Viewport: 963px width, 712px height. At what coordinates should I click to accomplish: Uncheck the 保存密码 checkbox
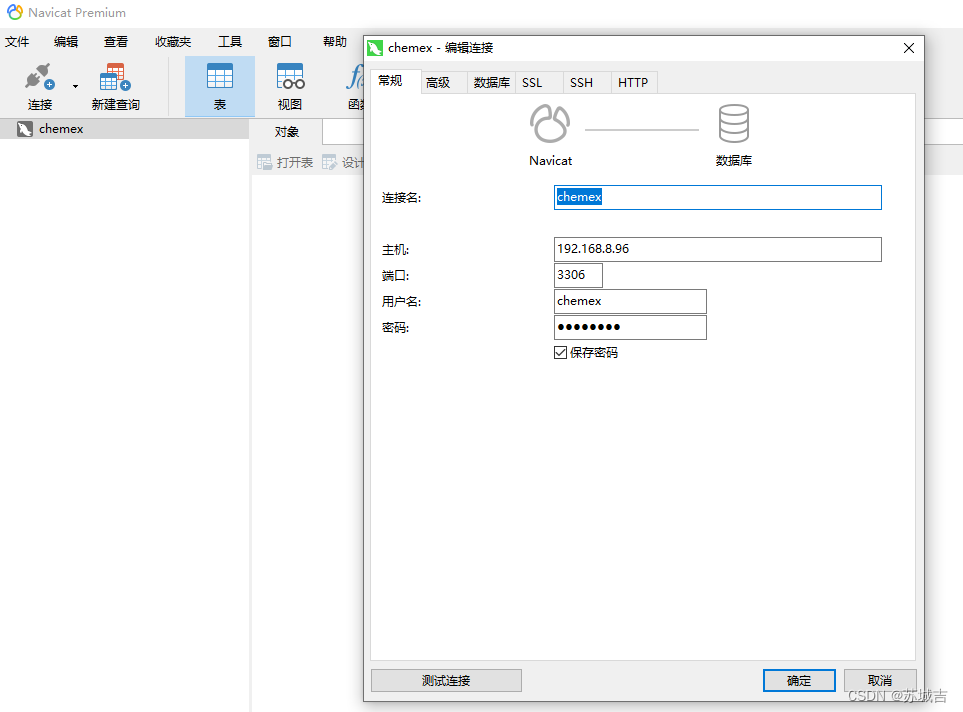click(561, 352)
